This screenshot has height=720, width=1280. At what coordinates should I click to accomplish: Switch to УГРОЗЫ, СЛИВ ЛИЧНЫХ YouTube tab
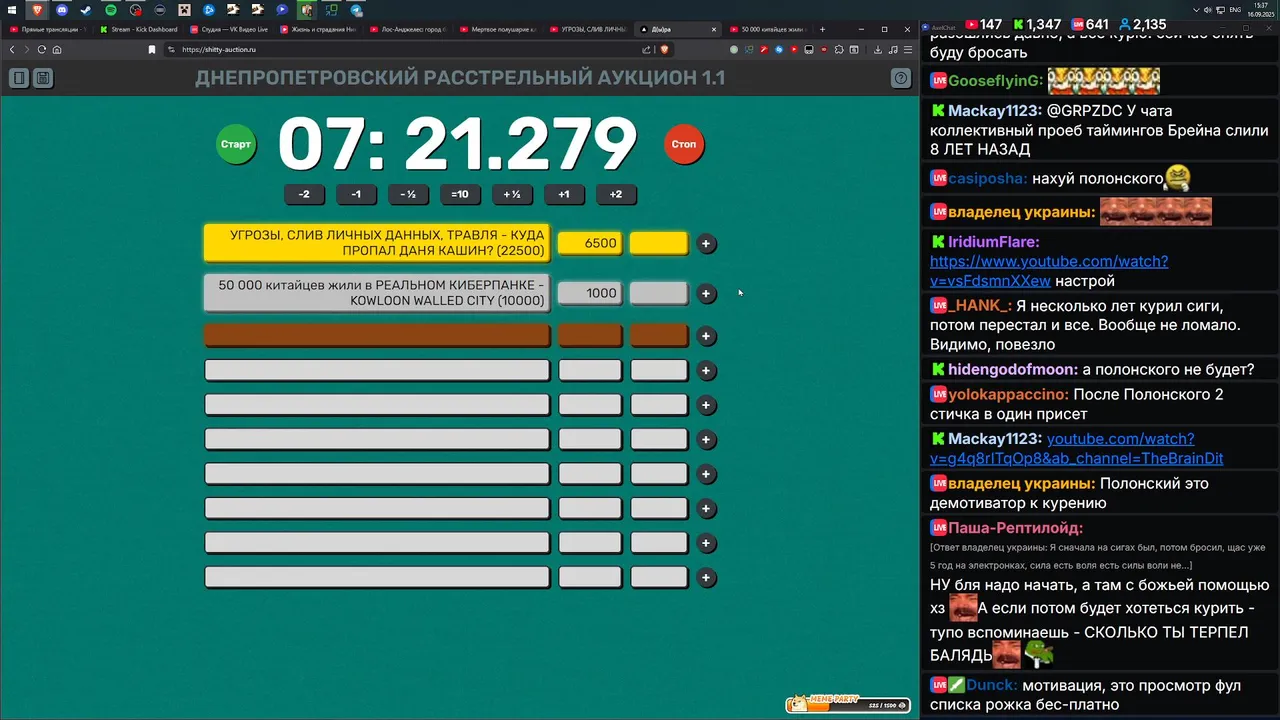pyautogui.click(x=589, y=29)
